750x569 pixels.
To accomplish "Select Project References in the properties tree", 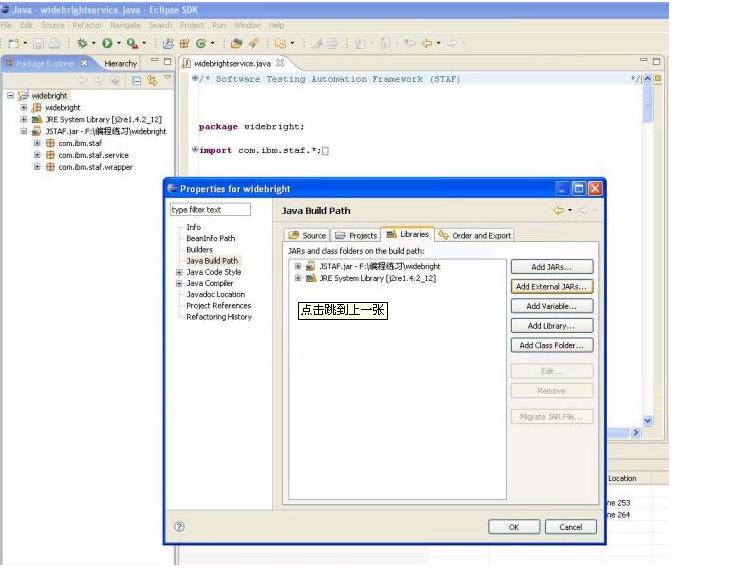I will 218,306.
